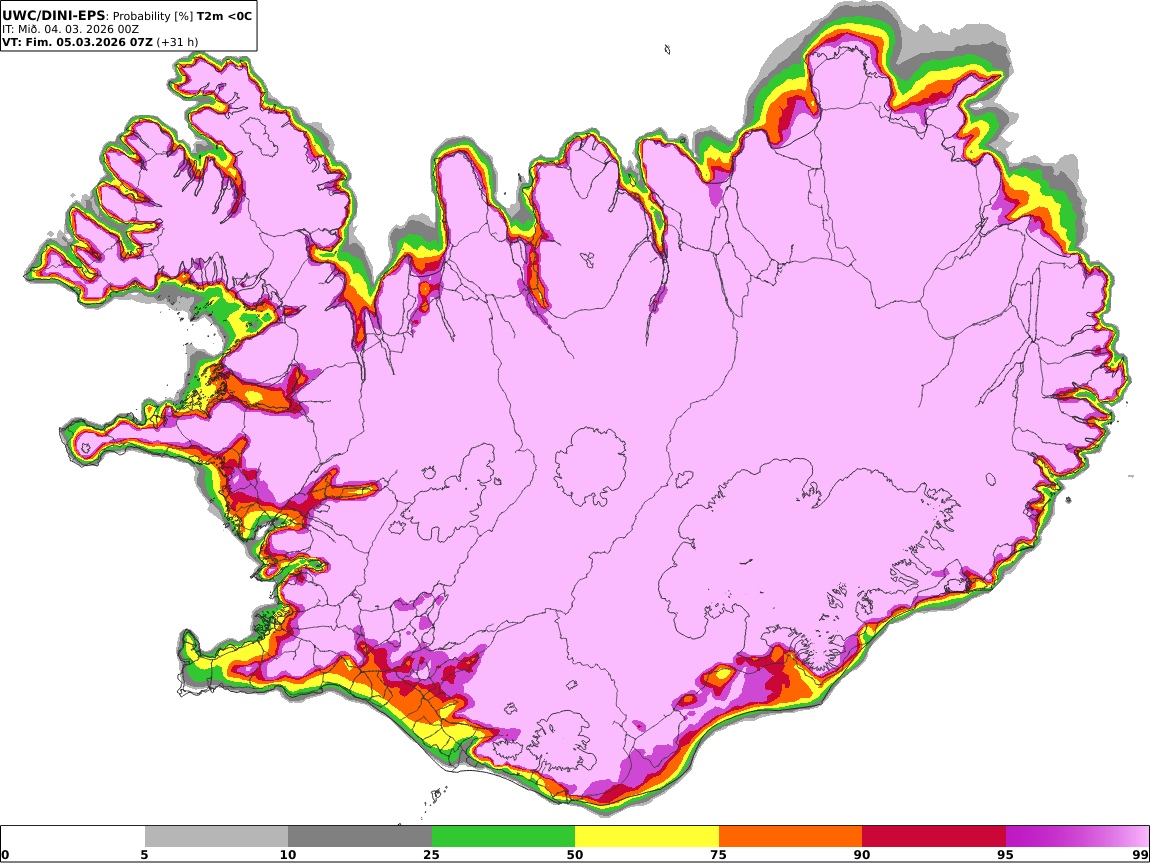This screenshot has width=1150, height=863.
Task: Click the 'T2m <0C' parameter label
Action: [224, 15]
